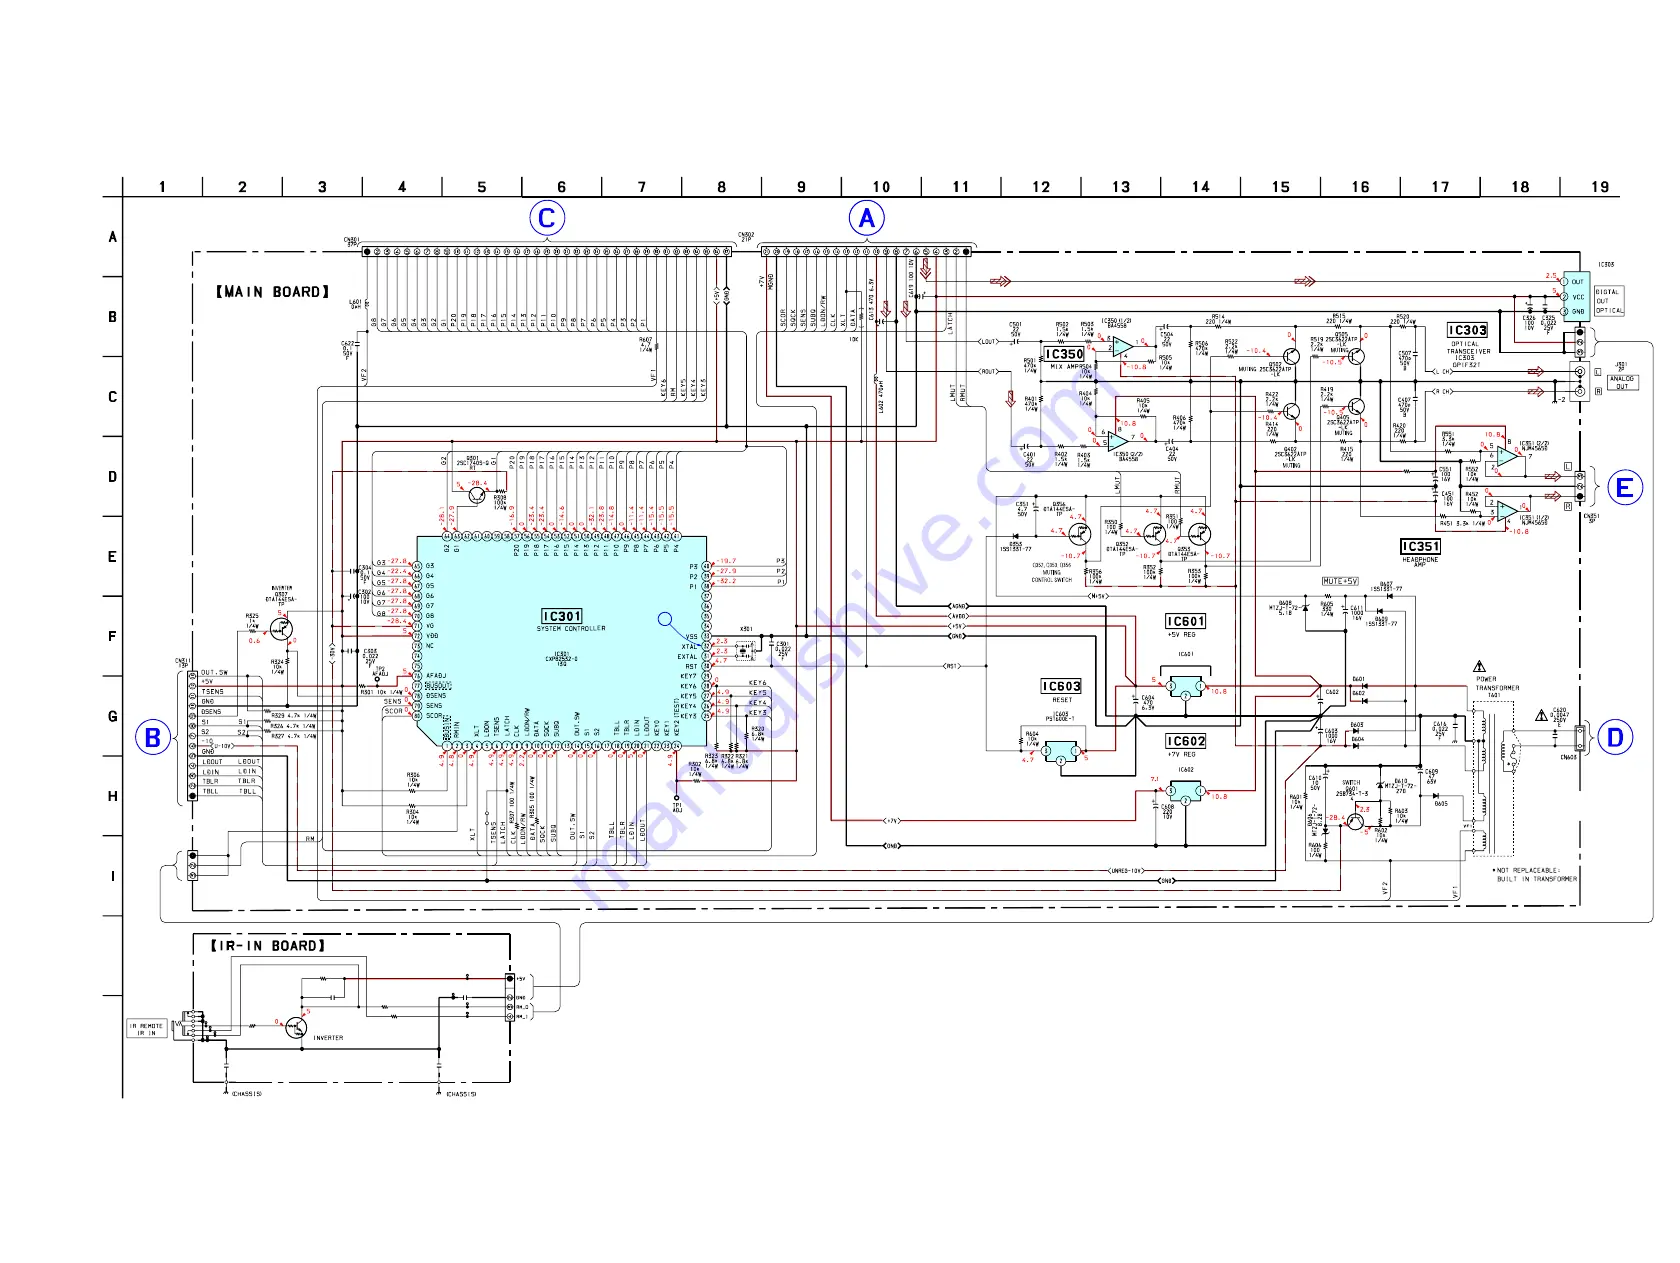Click the IC601 label
Screen dimensions: 1680x1263
1186,621
